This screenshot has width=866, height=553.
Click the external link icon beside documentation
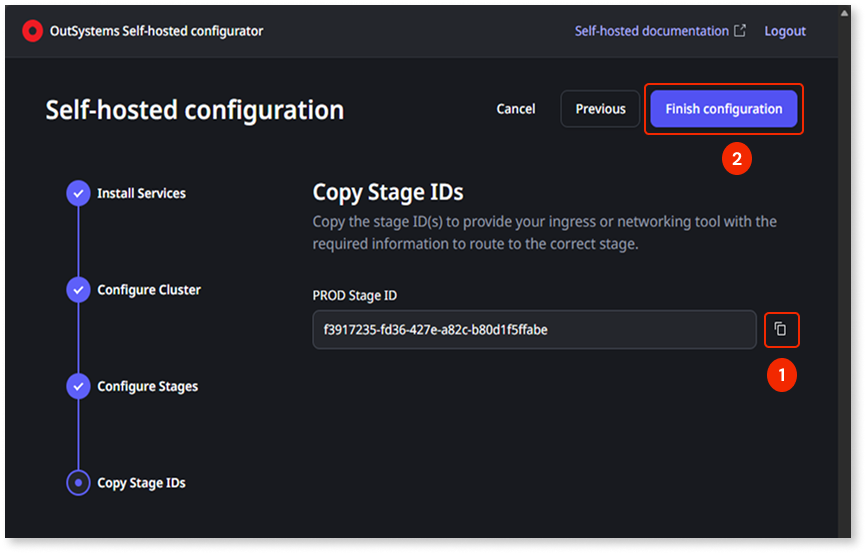point(740,30)
